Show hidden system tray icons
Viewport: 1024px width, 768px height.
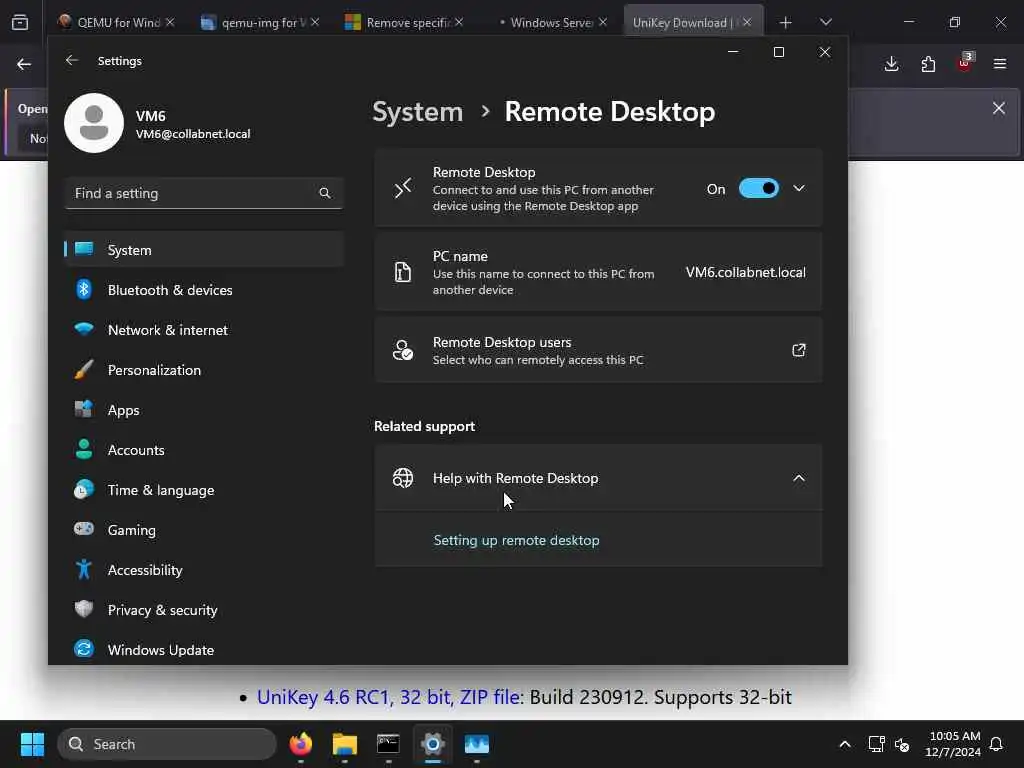844,744
